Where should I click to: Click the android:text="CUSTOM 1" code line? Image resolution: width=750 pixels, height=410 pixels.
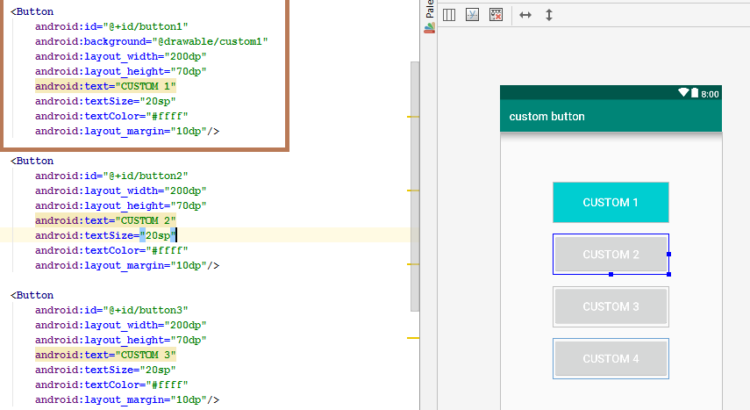[x=105, y=86]
